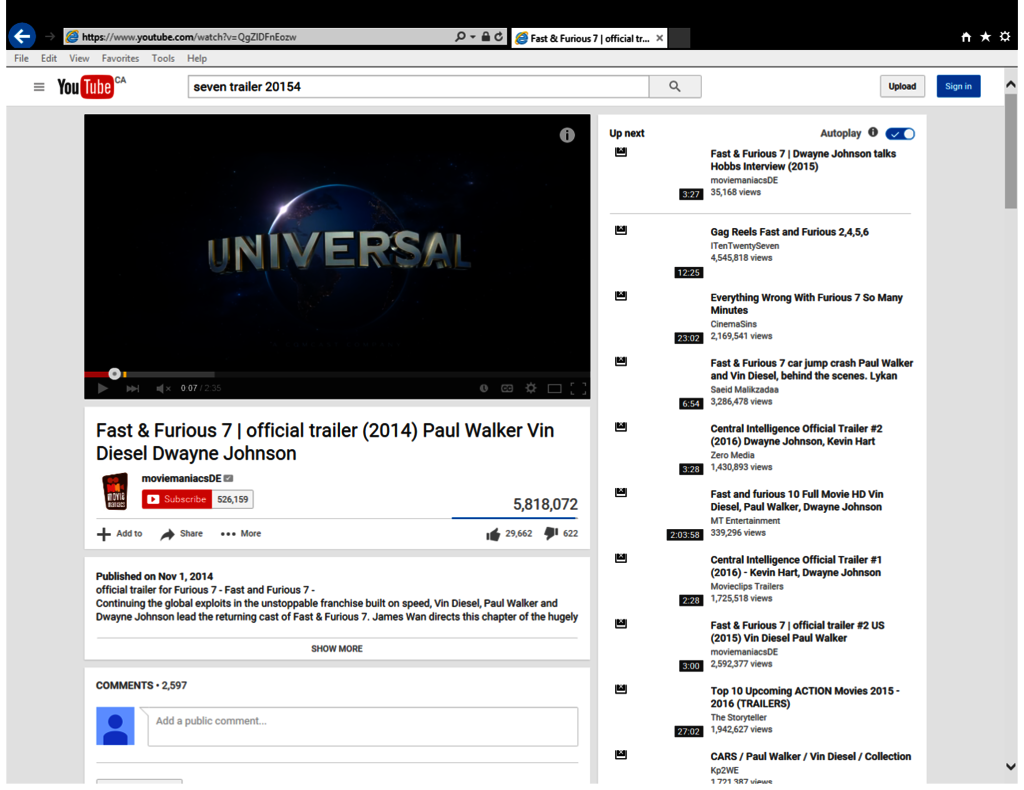
Task: Open CARS / Paul Walker / Vin Diesel video
Action: coord(810,757)
